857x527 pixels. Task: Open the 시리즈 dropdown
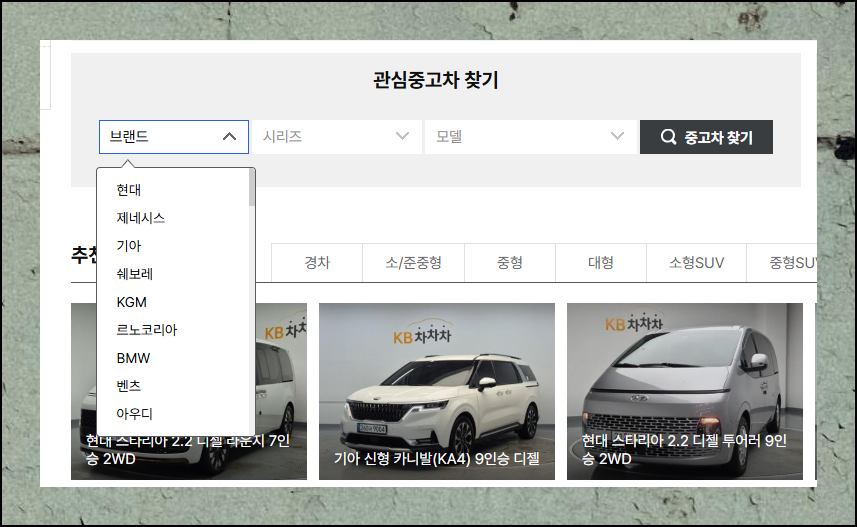337,137
